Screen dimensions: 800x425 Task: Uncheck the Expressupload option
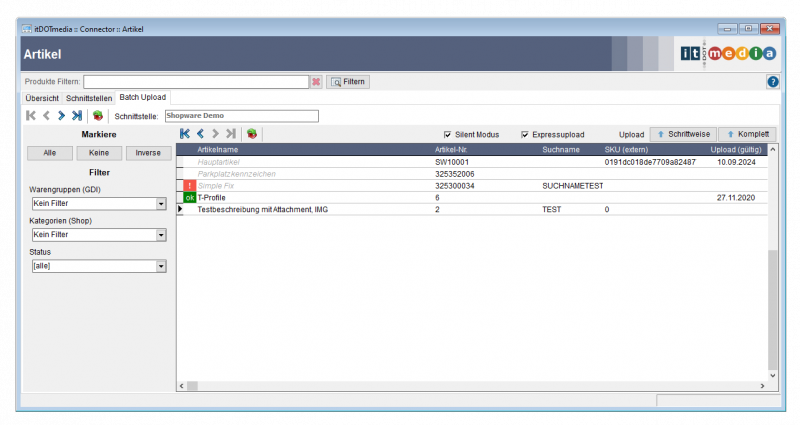(525, 134)
